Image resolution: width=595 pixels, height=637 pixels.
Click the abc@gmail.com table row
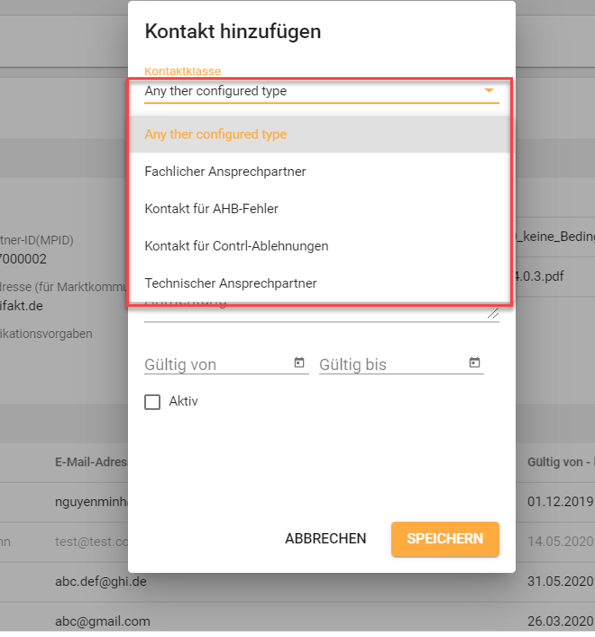pos(297,620)
